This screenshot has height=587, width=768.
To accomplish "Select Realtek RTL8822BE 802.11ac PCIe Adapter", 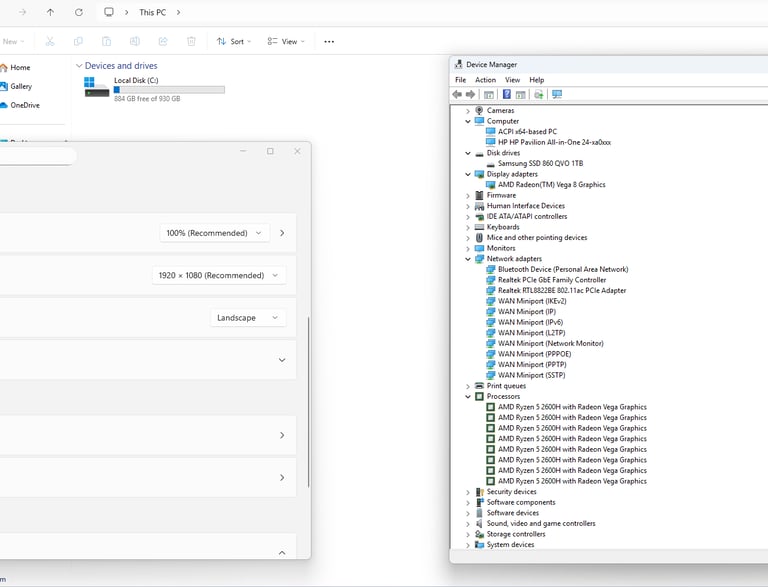I will (x=562, y=291).
